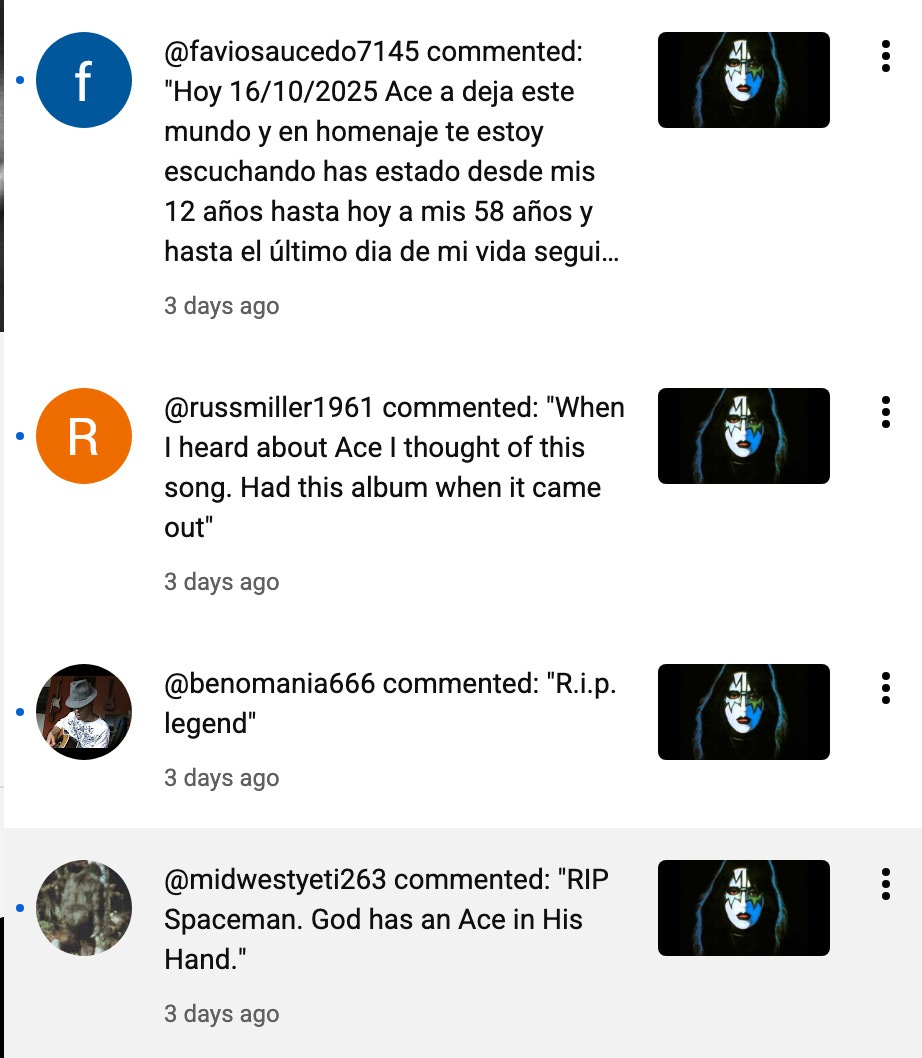
Task: Click unread blue dot beside faviosaucedo7145 notification
Action: tap(20, 80)
